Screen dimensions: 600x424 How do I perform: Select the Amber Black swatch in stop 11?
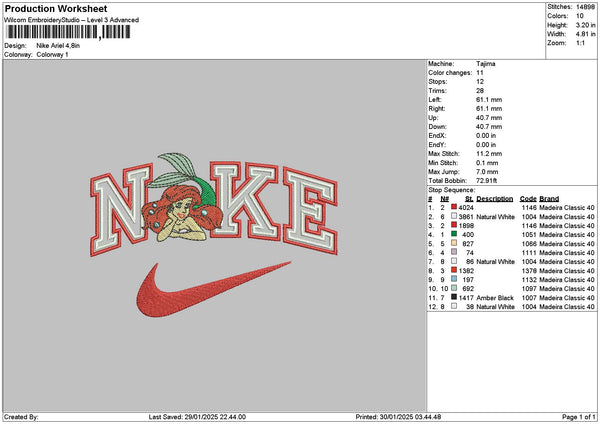point(454,297)
